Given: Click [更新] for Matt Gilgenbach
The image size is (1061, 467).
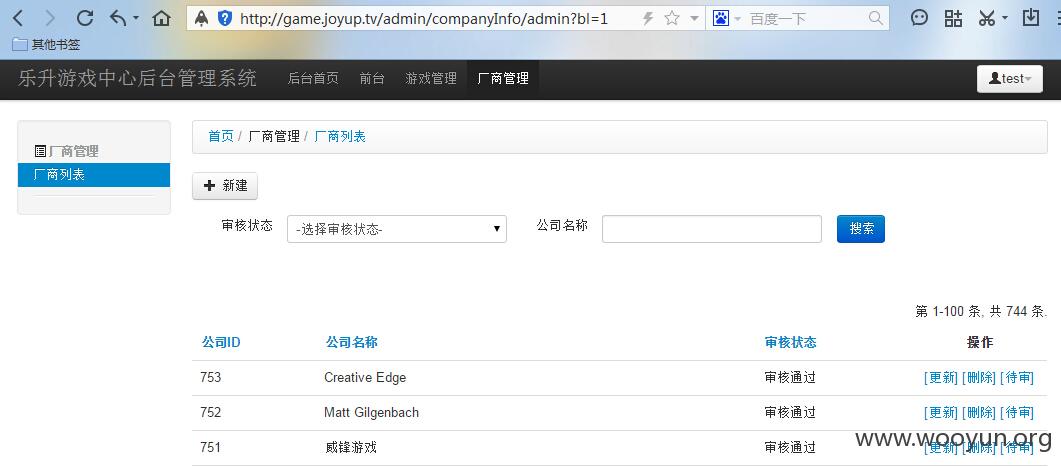Looking at the screenshot, I should click(x=941, y=412).
